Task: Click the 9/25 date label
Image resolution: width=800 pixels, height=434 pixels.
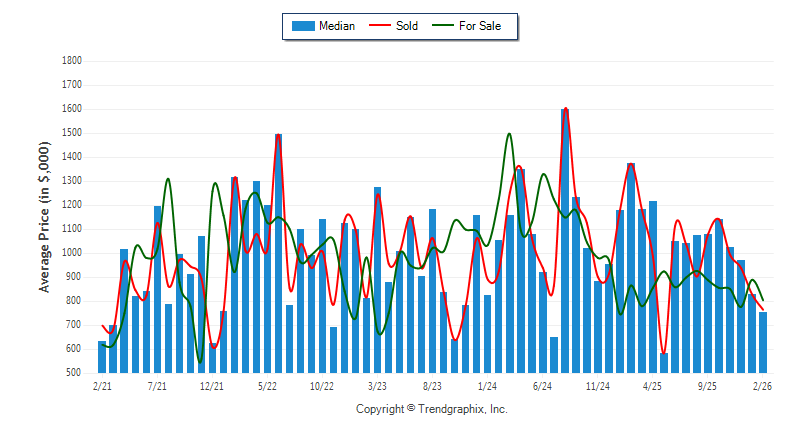Action: 708,385
